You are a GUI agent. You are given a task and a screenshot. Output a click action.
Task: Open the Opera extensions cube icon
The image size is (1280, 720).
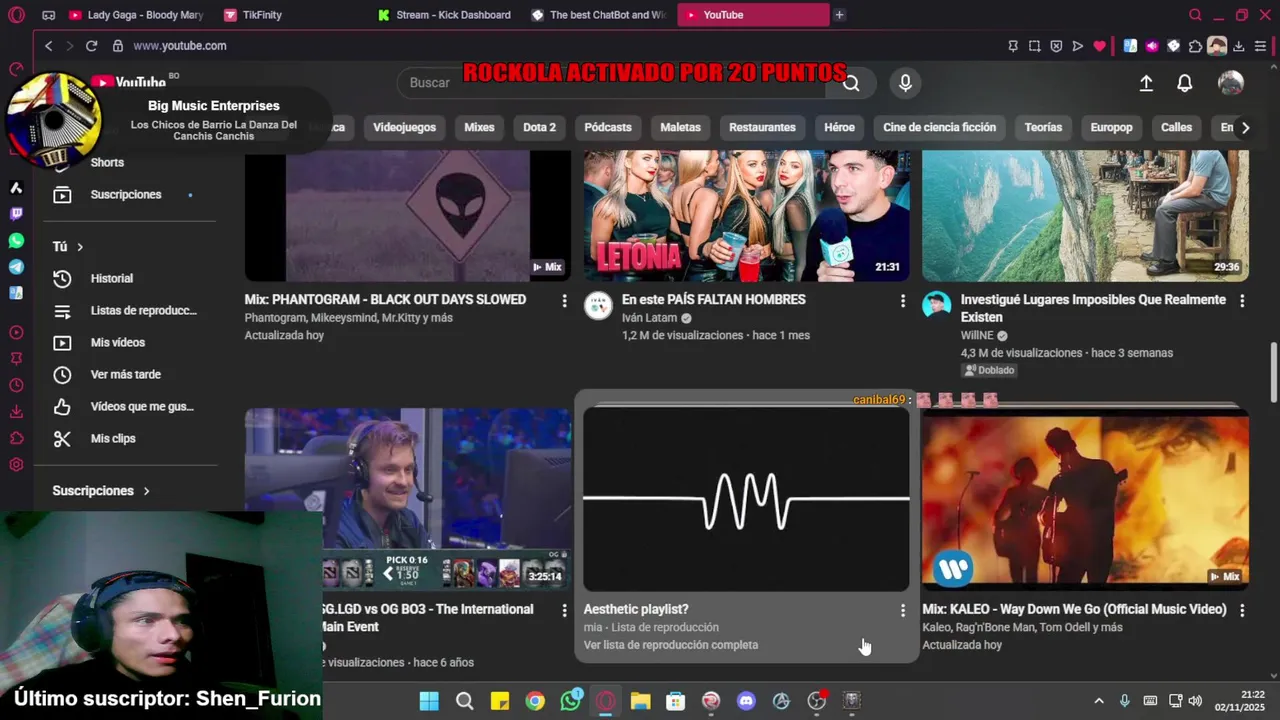pos(1195,46)
